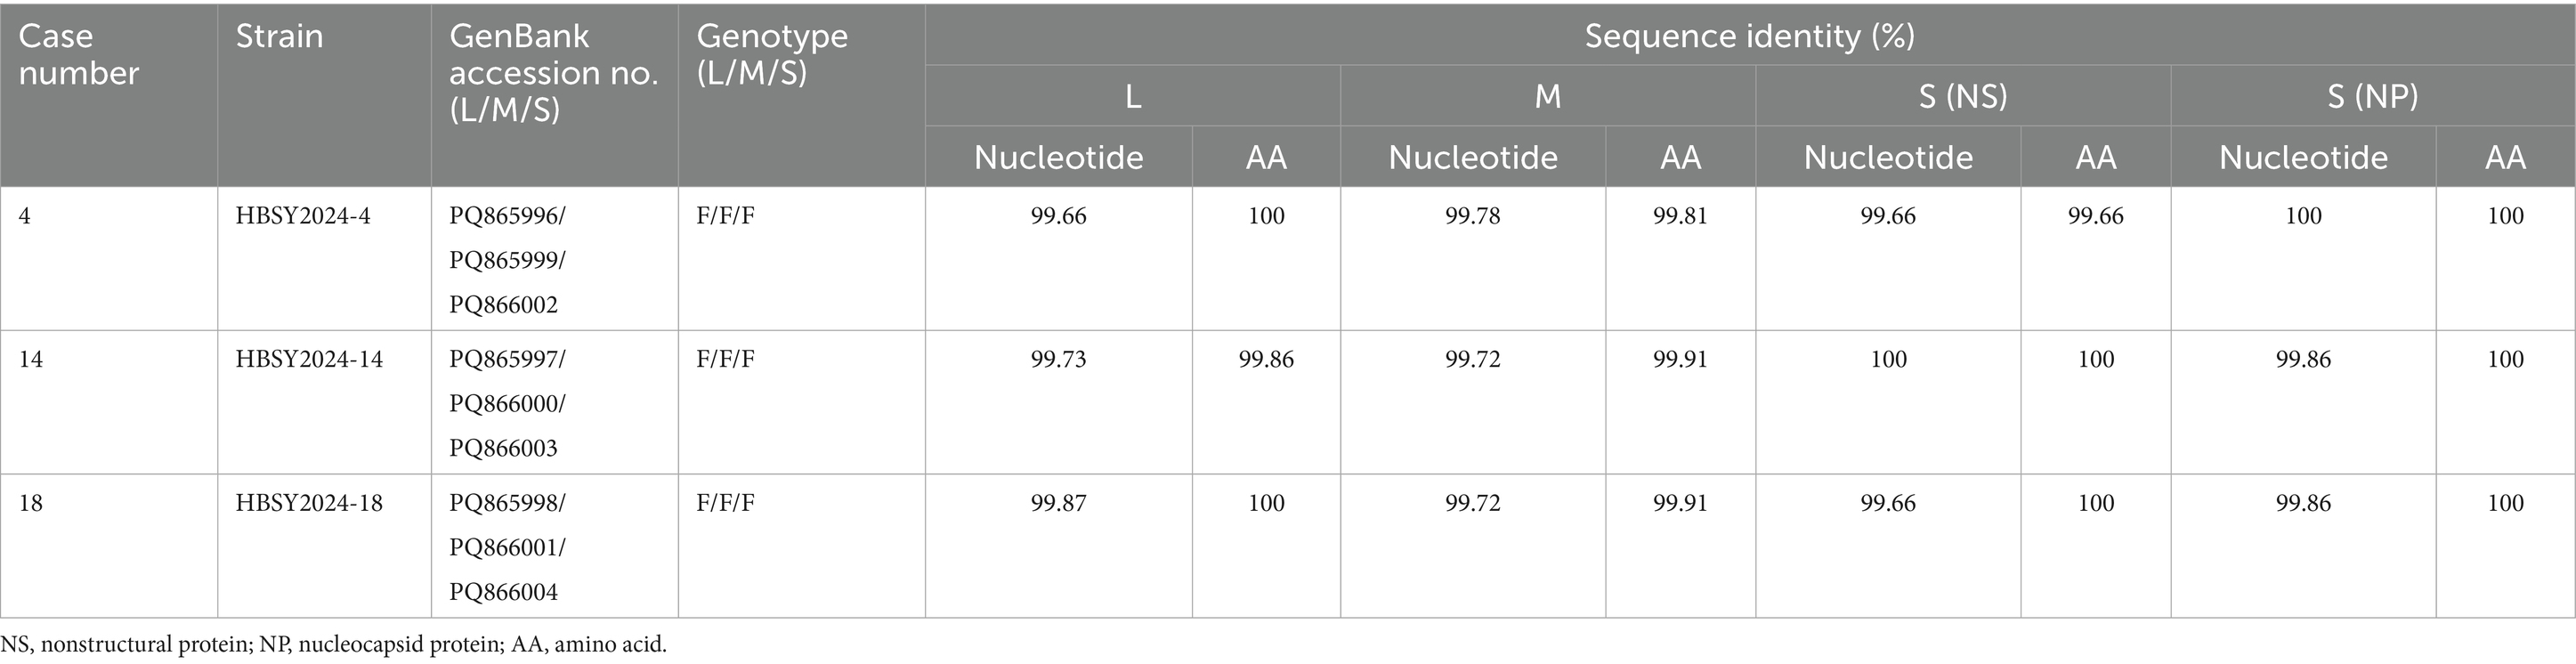
Task: Click the 99.81 M amino acid value
Action: tap(1680, 216)
